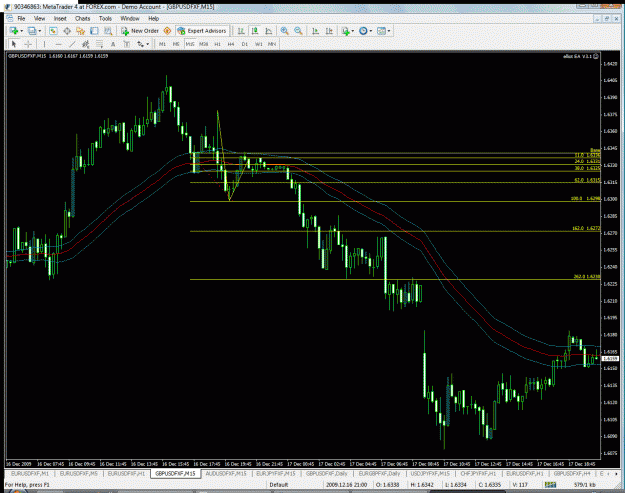Select the Trendline drawing tool
Screen dimensions: 625x493
72,44
